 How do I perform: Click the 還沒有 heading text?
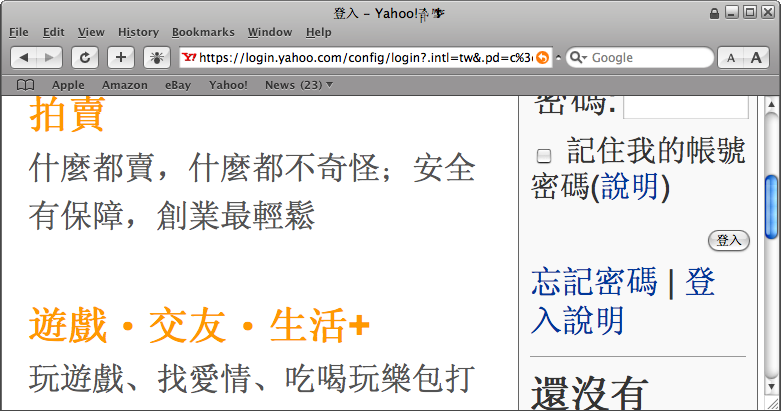click(590, 393)
